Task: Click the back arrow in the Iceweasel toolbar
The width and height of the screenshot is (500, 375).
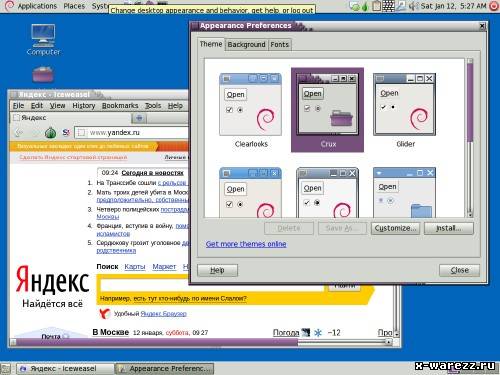Action: click(x=19, y=133)
